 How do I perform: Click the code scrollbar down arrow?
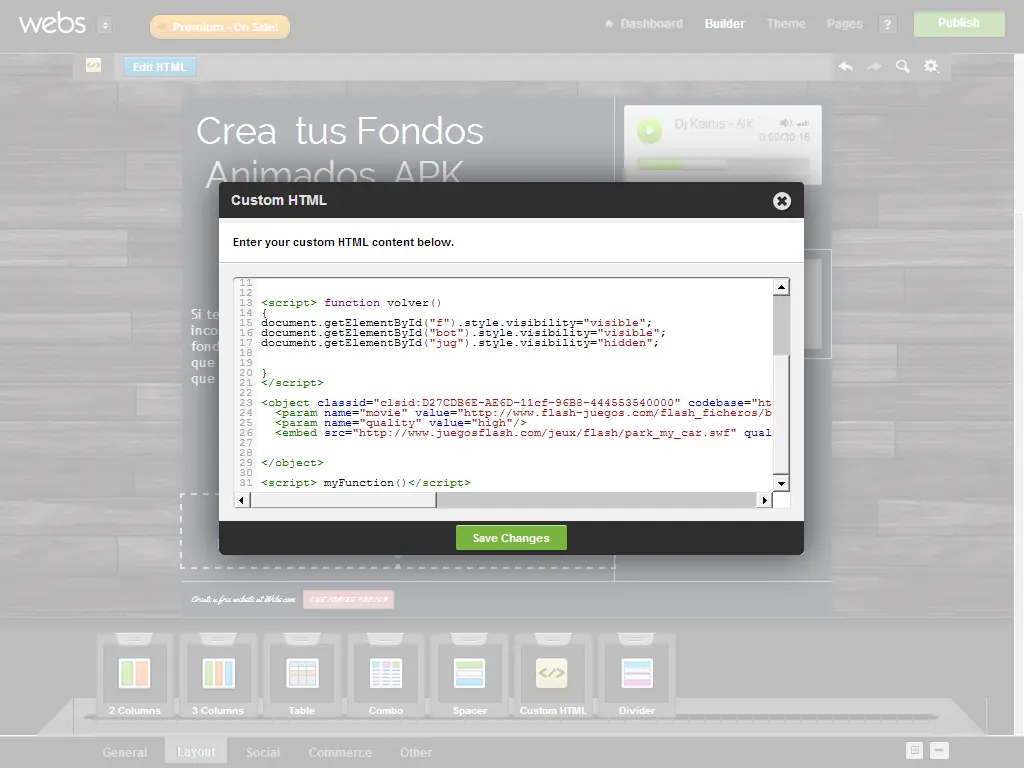781,484
